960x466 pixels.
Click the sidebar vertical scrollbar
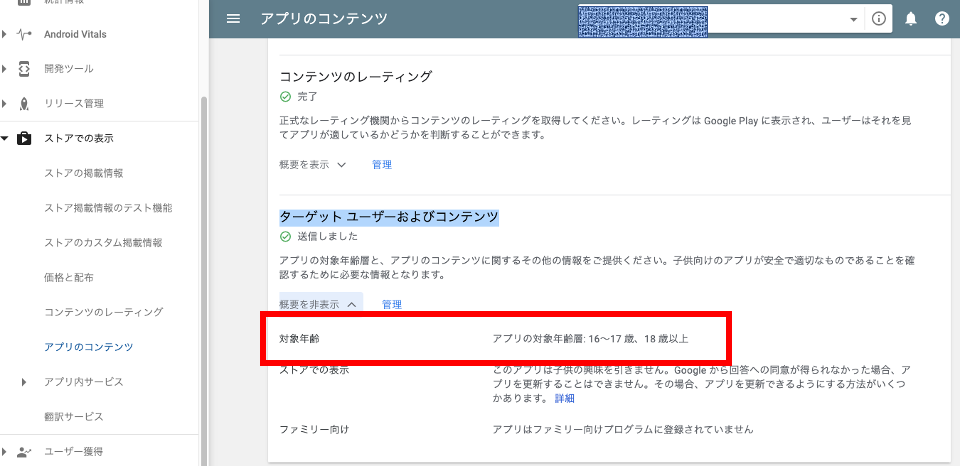pos(204,282)
